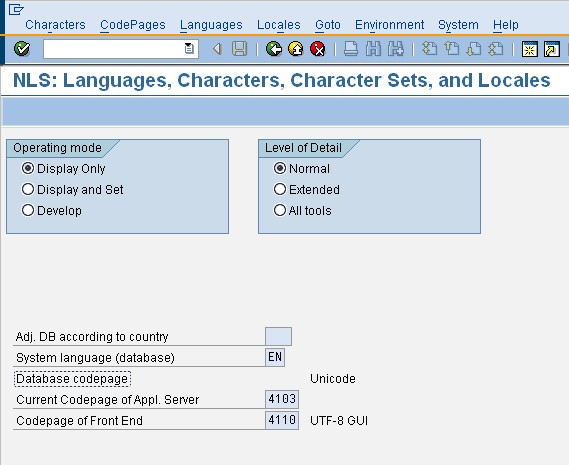Click the NLS: Languages, Characters title text
The width and height of the screenshot is (569, 465).
[x=282, y=81]
